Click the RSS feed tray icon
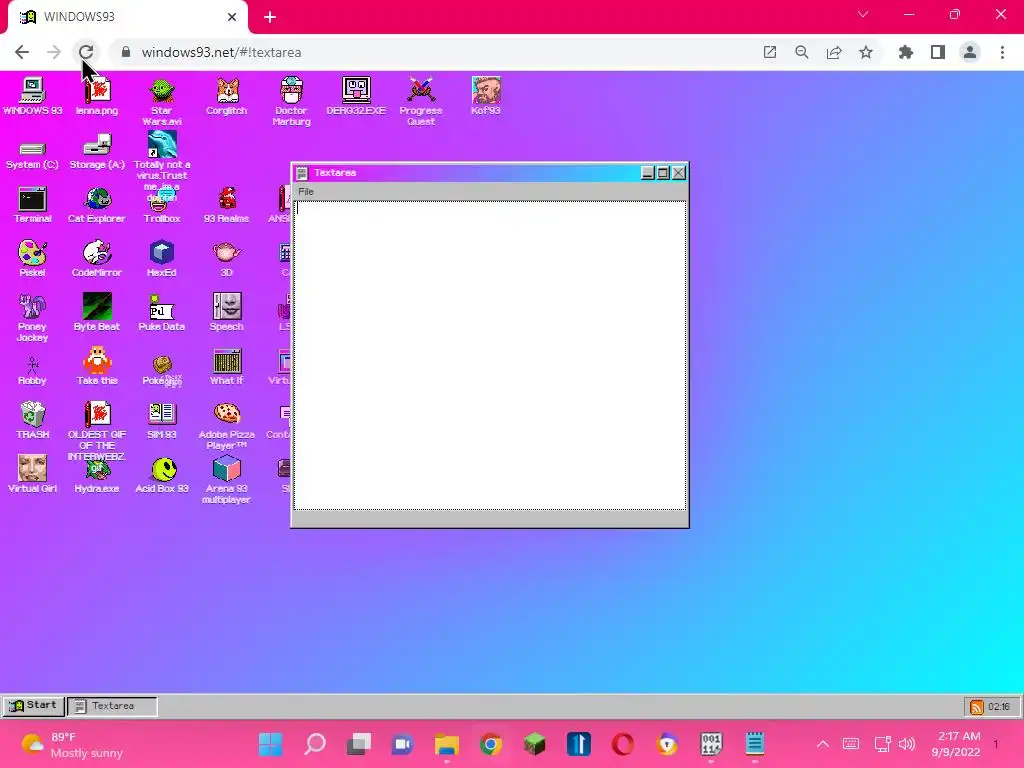The image size is (1024, 768). (976, 707)
